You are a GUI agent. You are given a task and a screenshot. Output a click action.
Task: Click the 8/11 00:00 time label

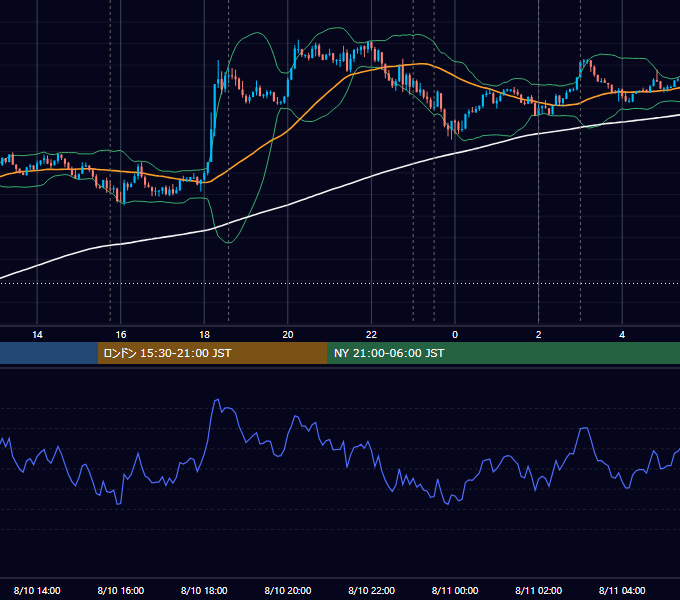[455, 590]
